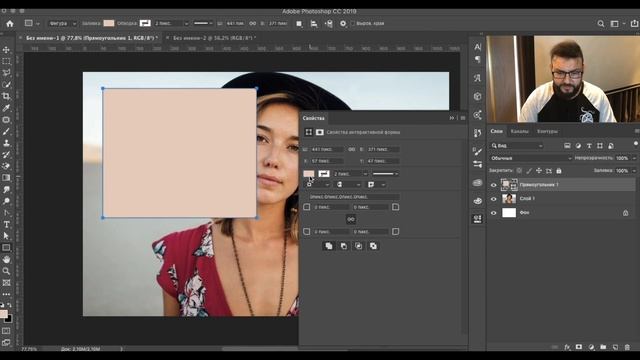Viewport: 640px width, 360px height.
Task: Click Exclude Overlapping Shapes icon in Properties
Action: (x=373, y=246)
